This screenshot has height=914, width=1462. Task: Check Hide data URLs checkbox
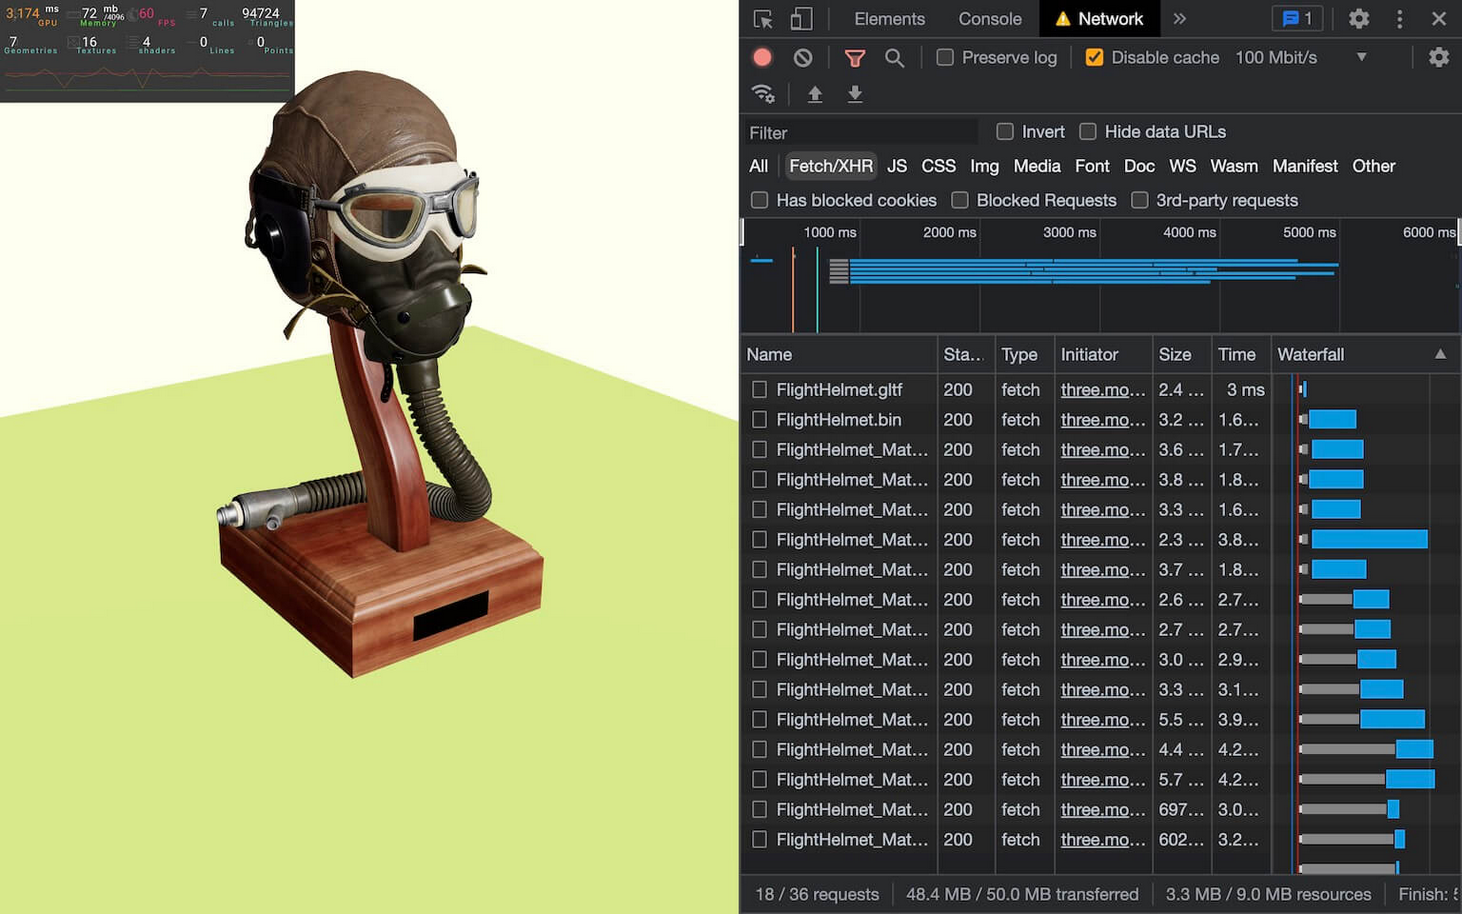(1088, 132)
